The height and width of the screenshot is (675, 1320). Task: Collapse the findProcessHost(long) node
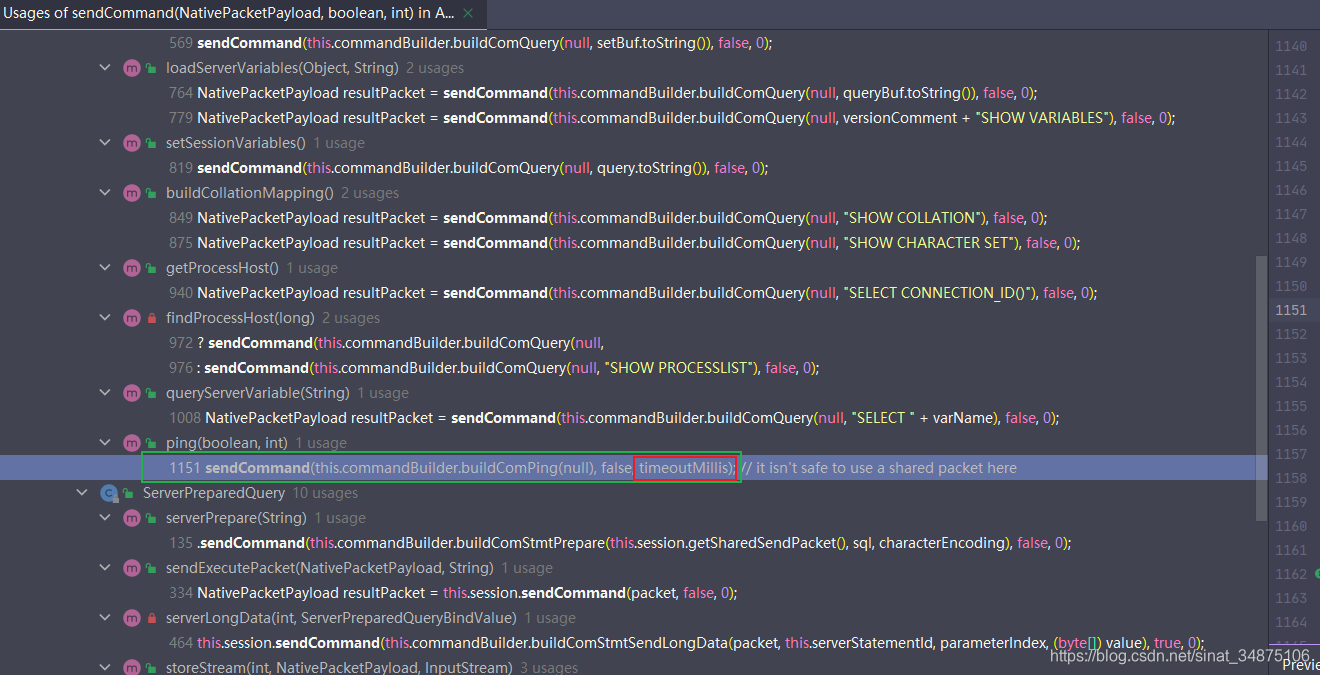coord(105,318)
